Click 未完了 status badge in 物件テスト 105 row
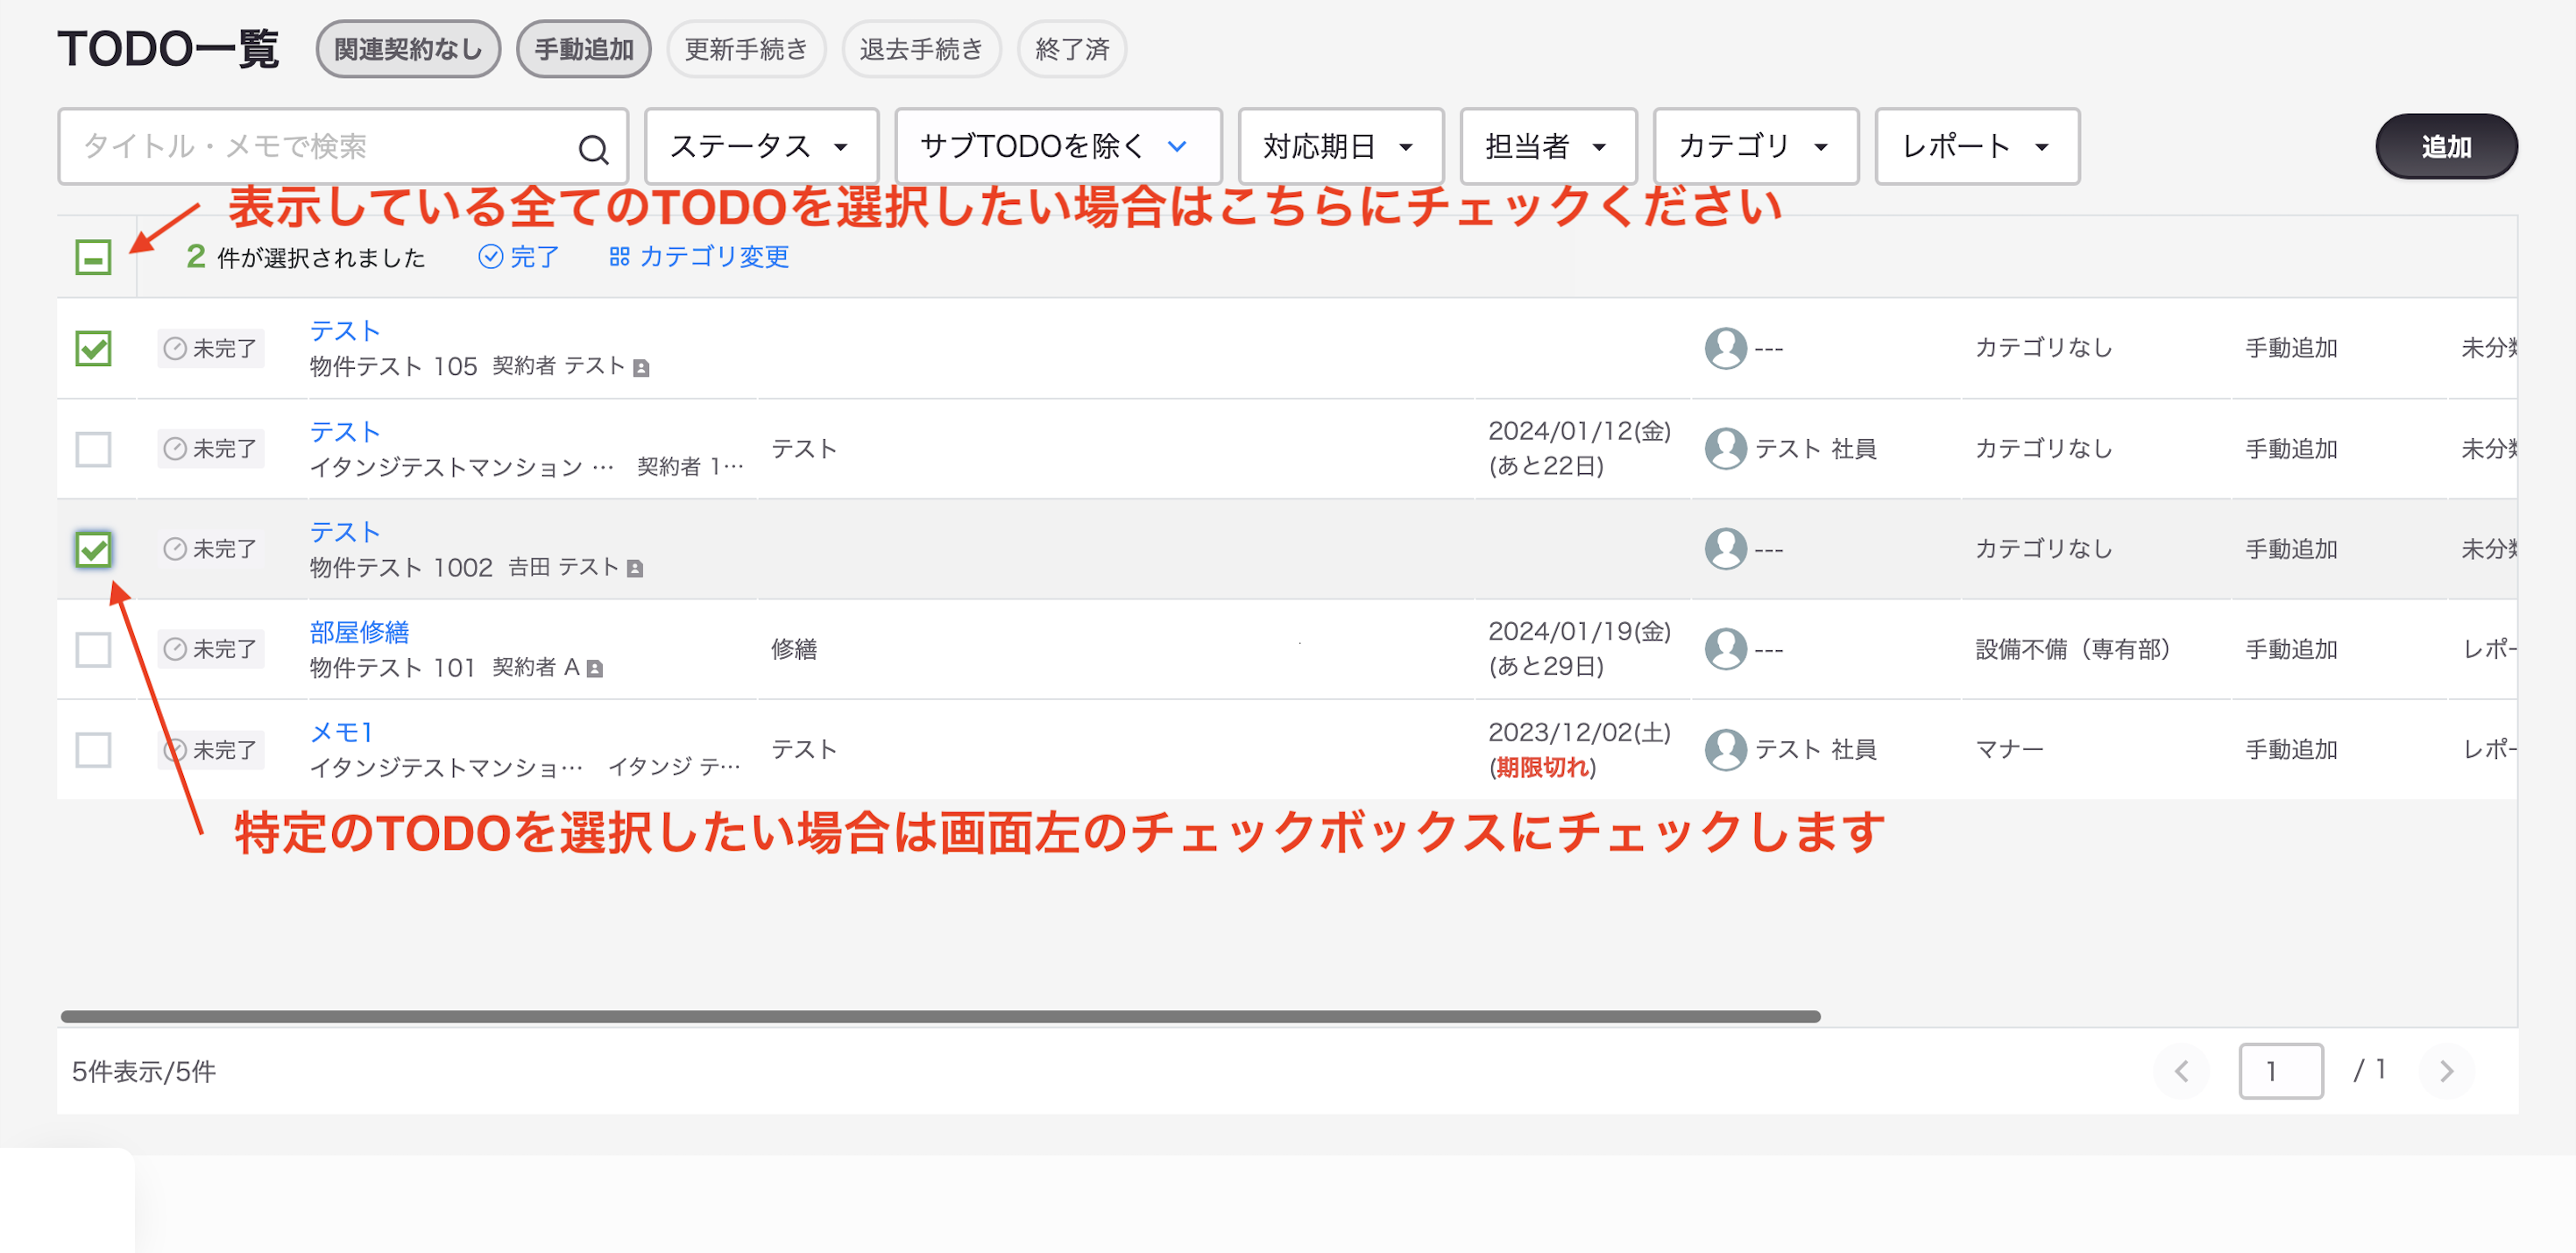This screenshot has width=2576, height=1253. (211, 348)
